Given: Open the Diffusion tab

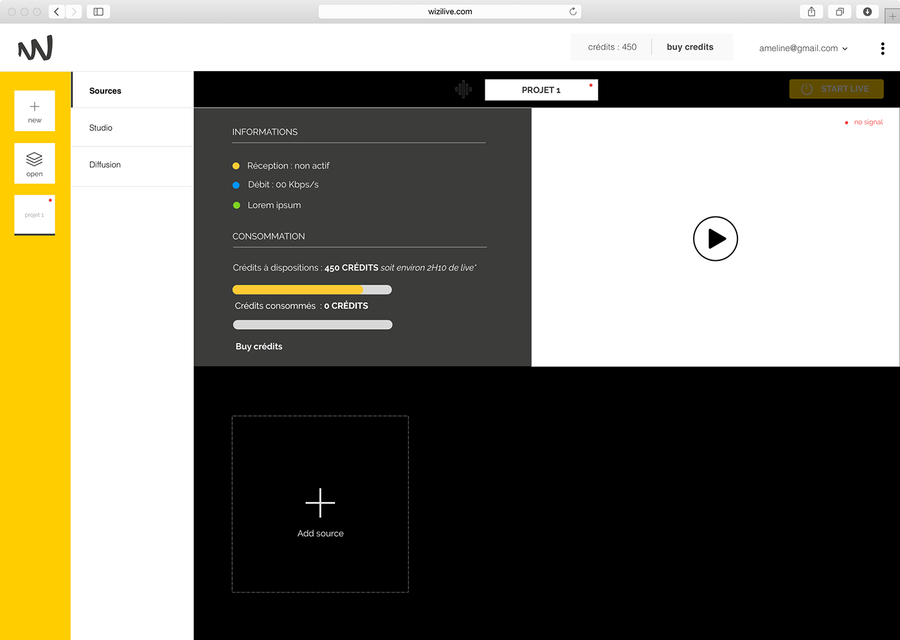Looking at the screenshot, I should tap(105, 165).
